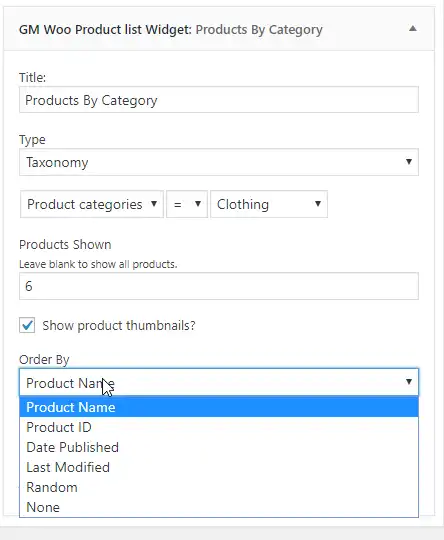Open the equals operator dropdown
444x540 pixels.
pyautogui.click(x=187, y=204)
